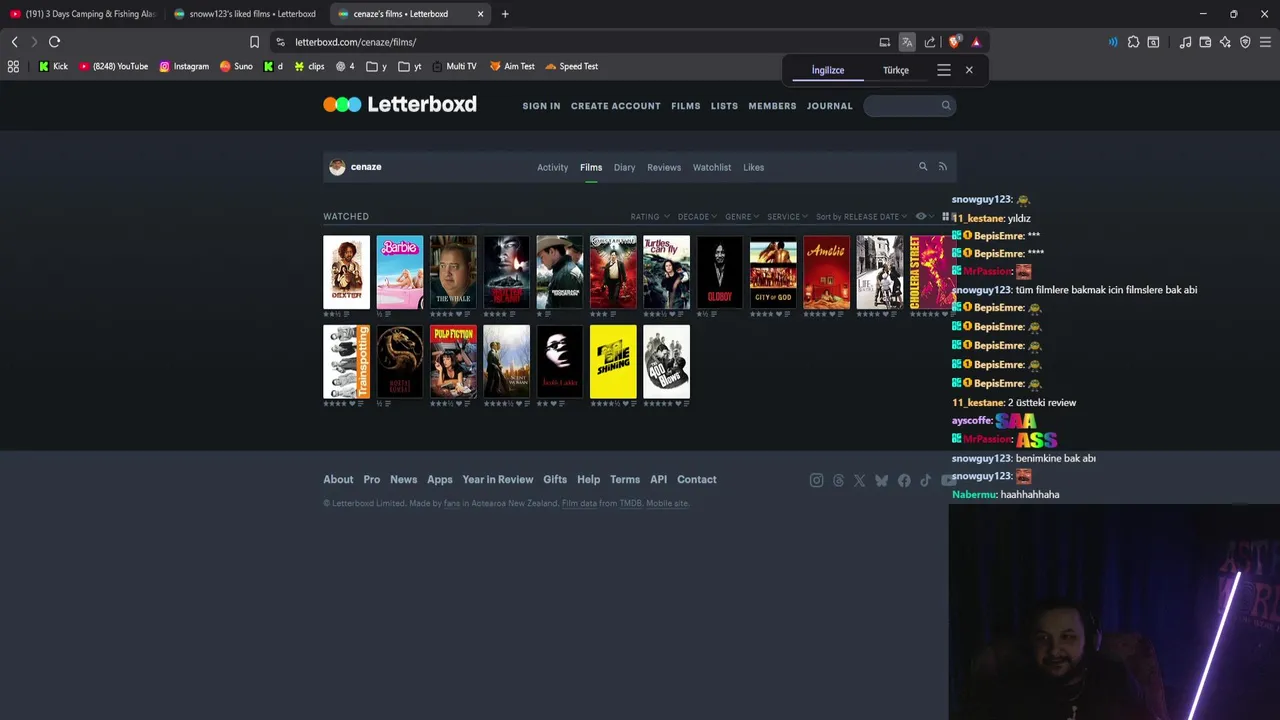Click the translate page icon in address bar

point(907,42)
